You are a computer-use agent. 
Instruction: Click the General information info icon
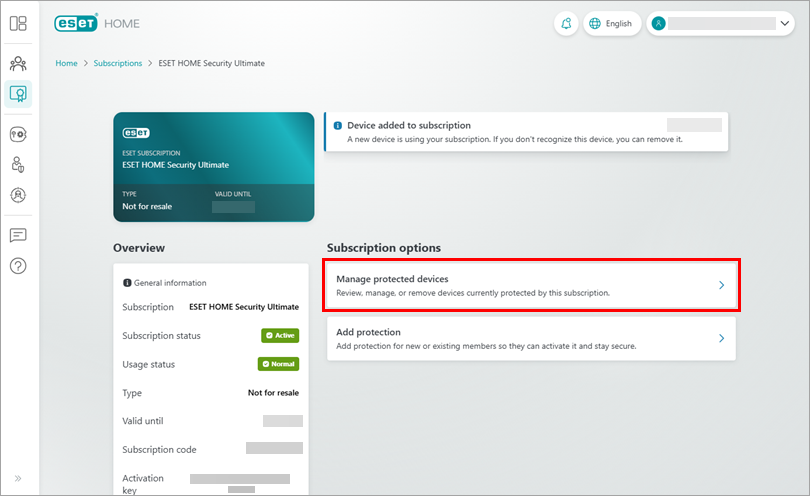tap(127, 283)
